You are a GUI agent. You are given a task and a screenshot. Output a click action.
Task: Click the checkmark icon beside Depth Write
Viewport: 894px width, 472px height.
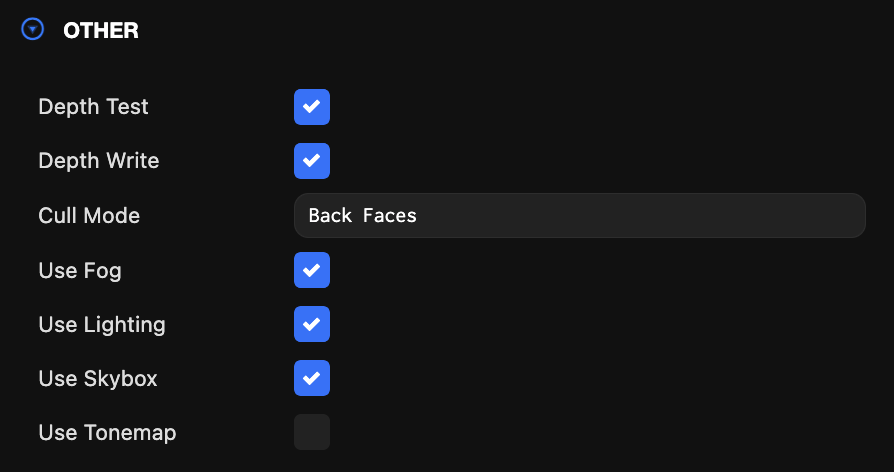pos(312,161)
